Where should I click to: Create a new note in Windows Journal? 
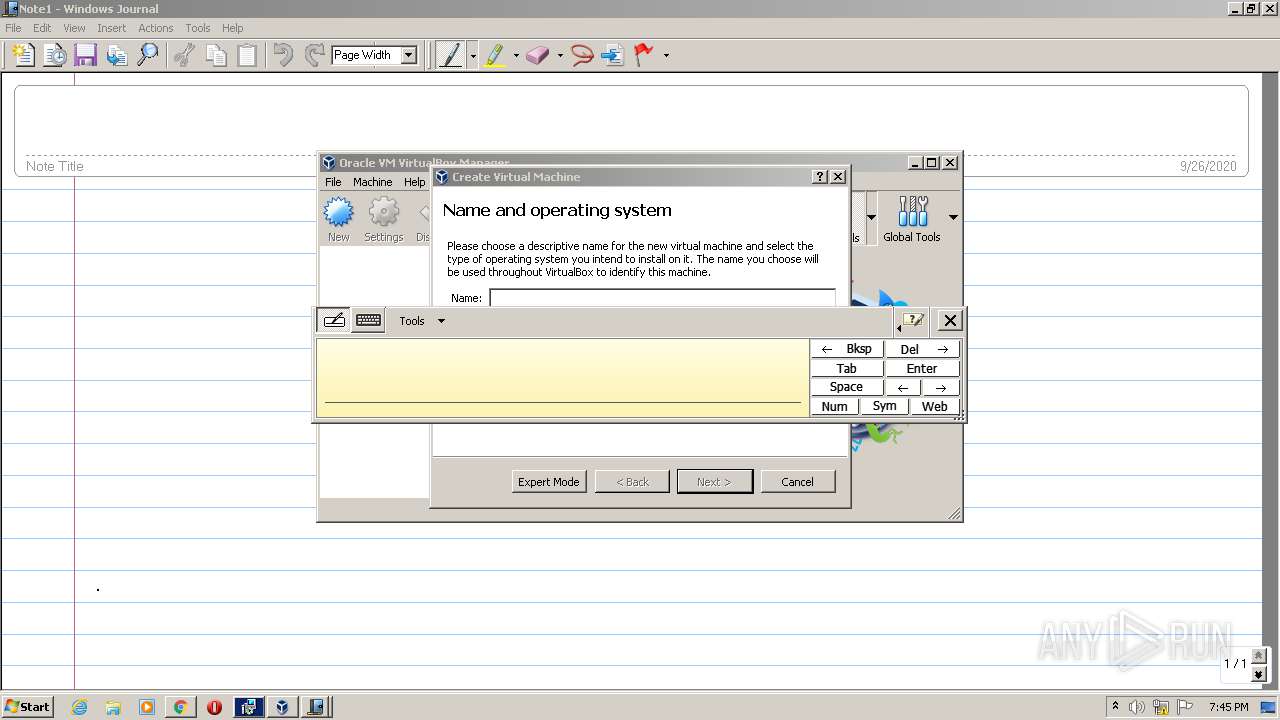pos(23,55)
